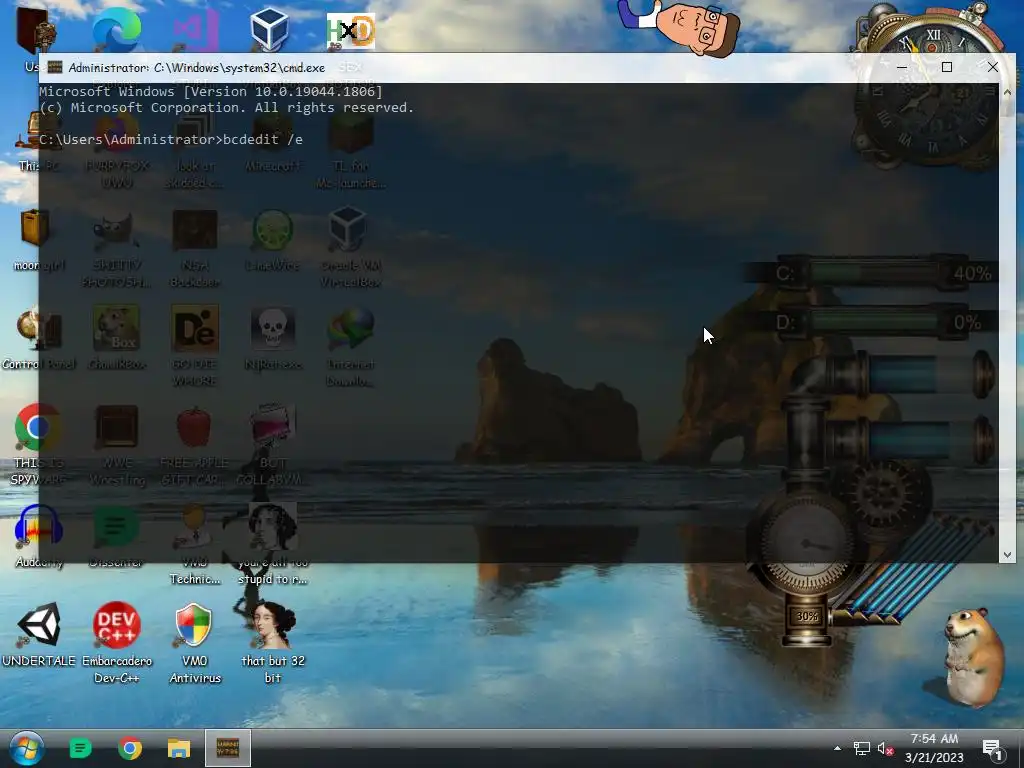The image size is (1024, 768).
Task: Open the Action Center notification icon
Action: click(x=992, y=750)
